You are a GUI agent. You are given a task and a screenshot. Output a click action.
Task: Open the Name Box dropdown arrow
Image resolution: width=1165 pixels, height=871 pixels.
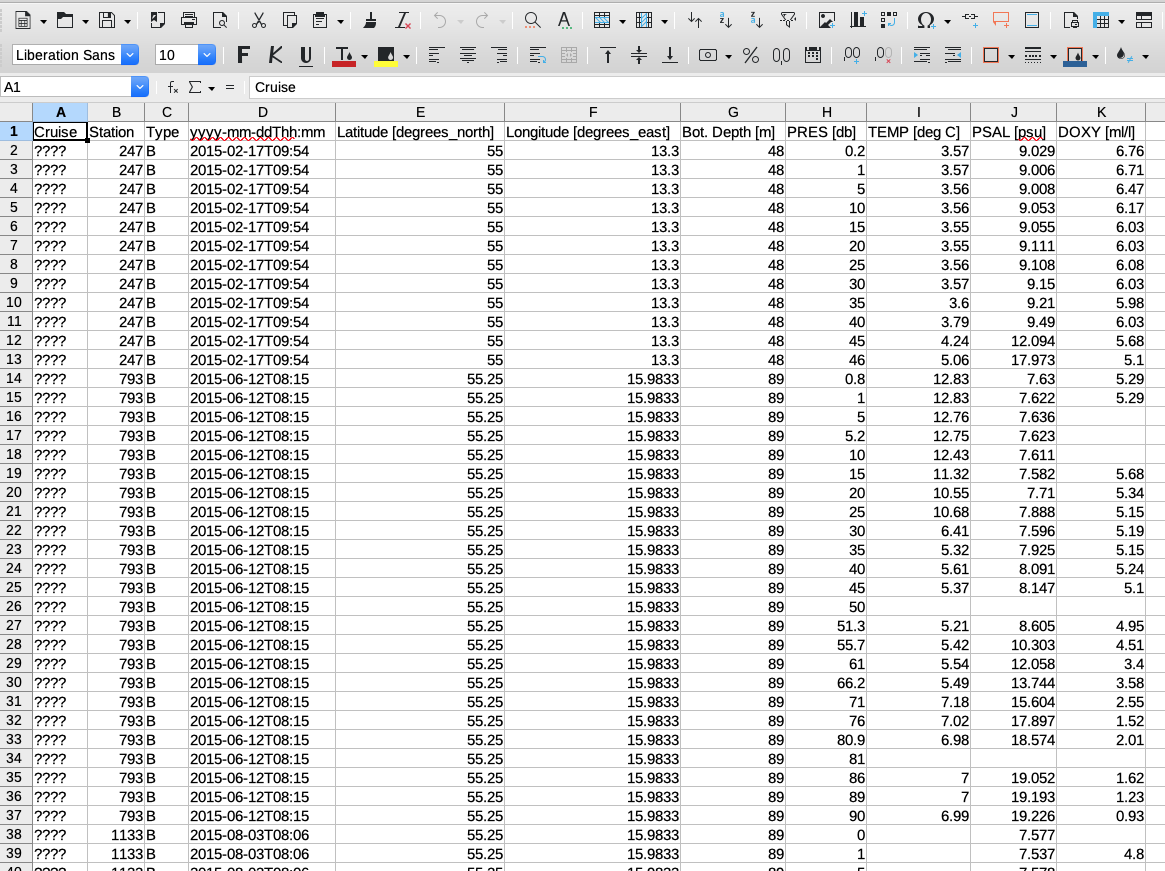point(140,87)
